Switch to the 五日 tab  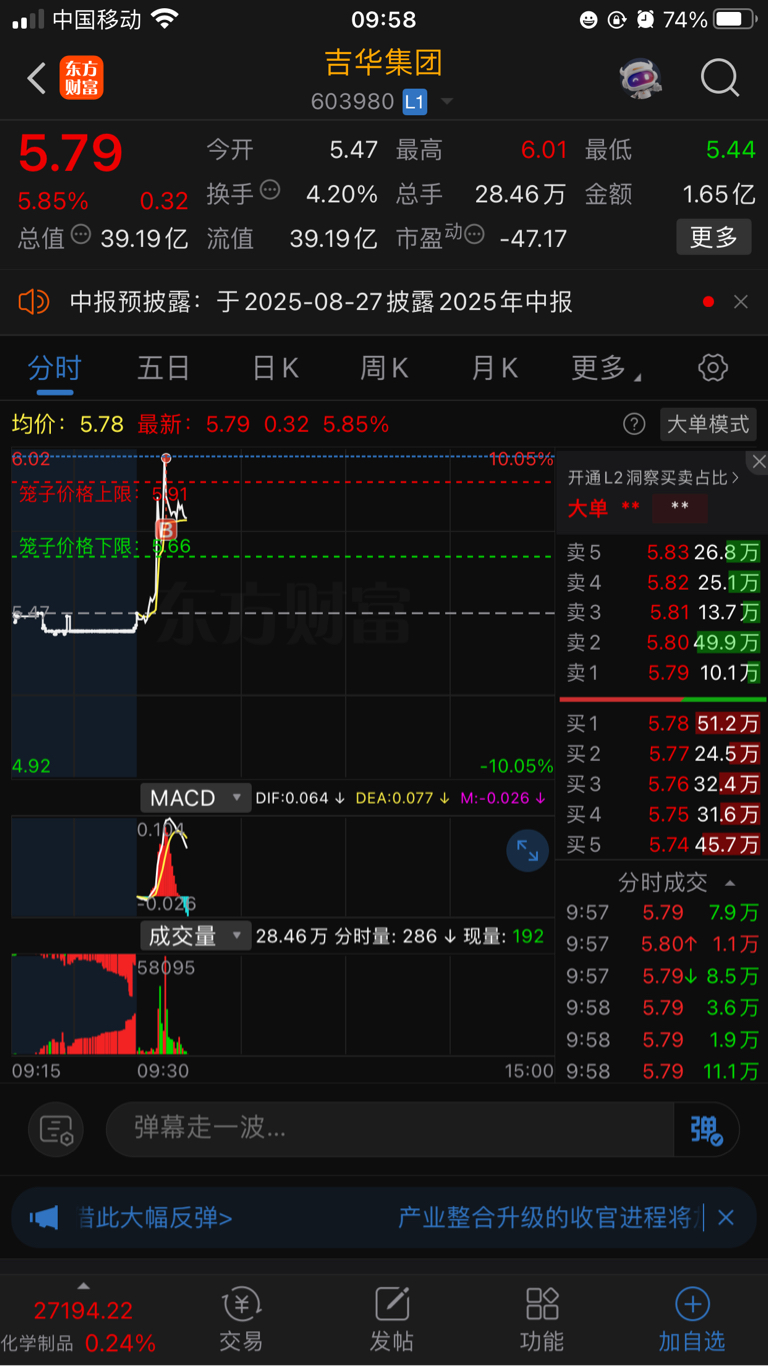pyautogui.click(x=164, y=368)
